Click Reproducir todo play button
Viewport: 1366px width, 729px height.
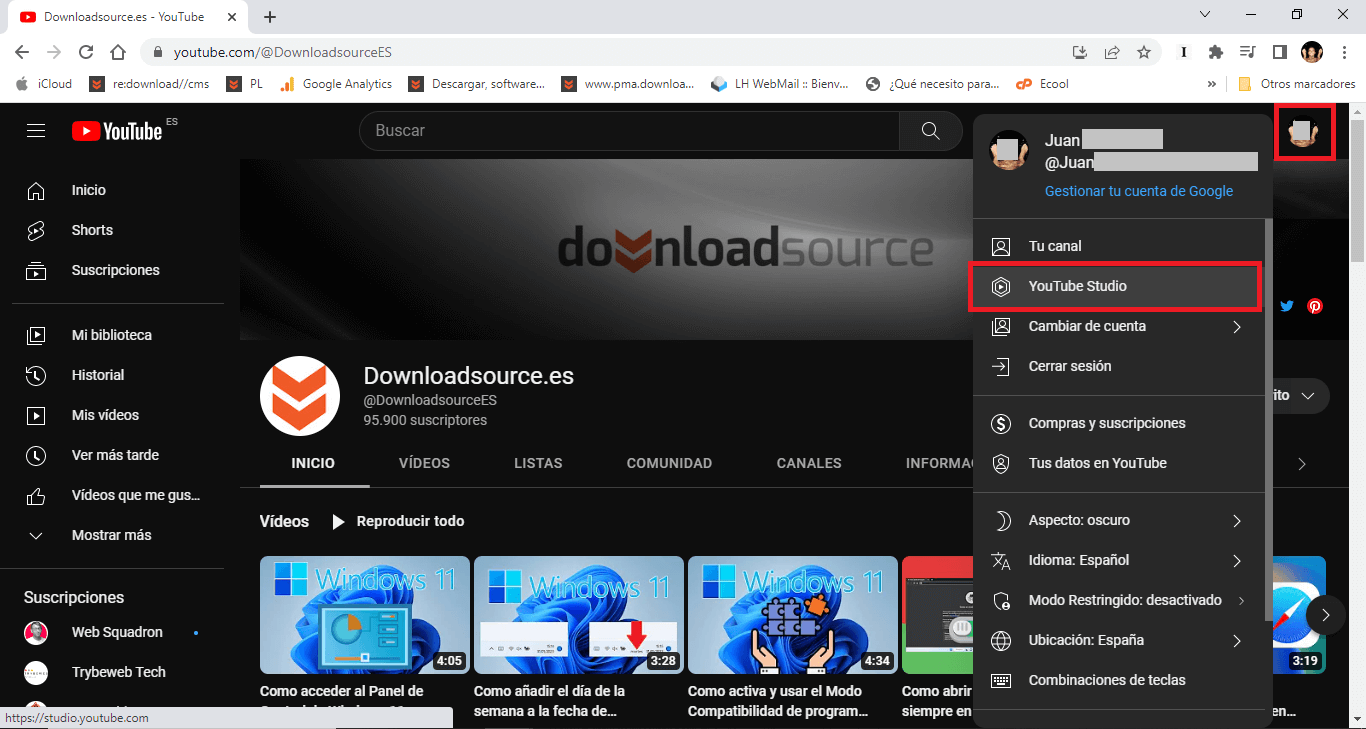pyautogui.click(x=397, y=521)
